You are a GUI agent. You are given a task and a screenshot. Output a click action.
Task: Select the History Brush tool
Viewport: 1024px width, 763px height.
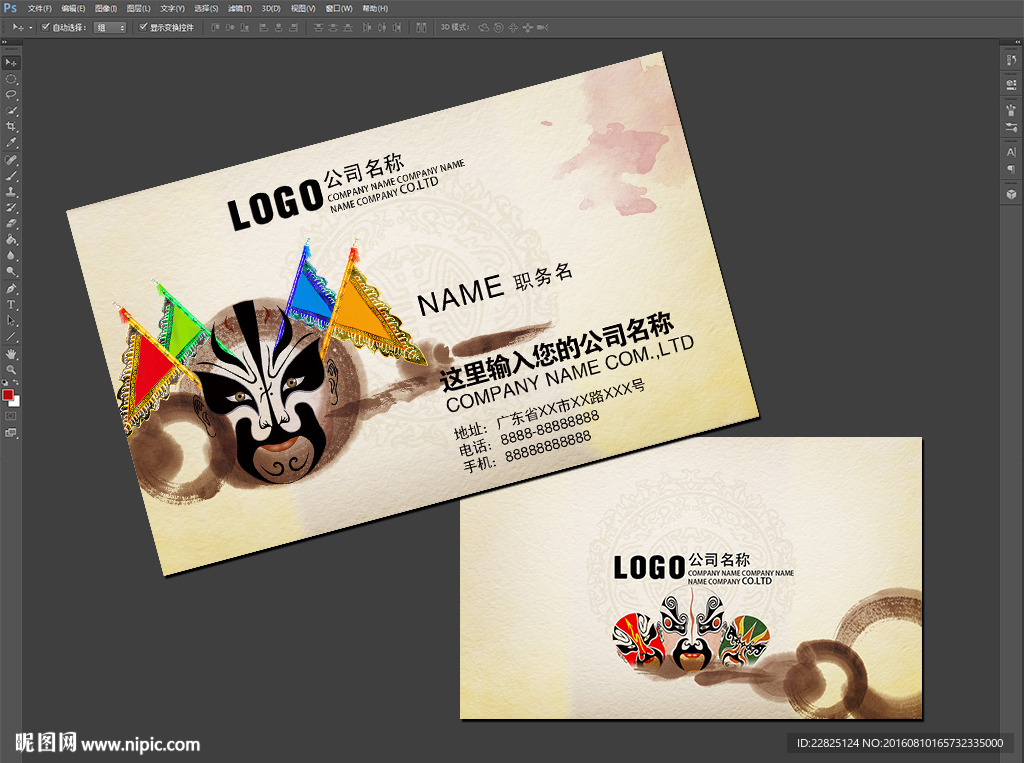(x=11, y=208)
